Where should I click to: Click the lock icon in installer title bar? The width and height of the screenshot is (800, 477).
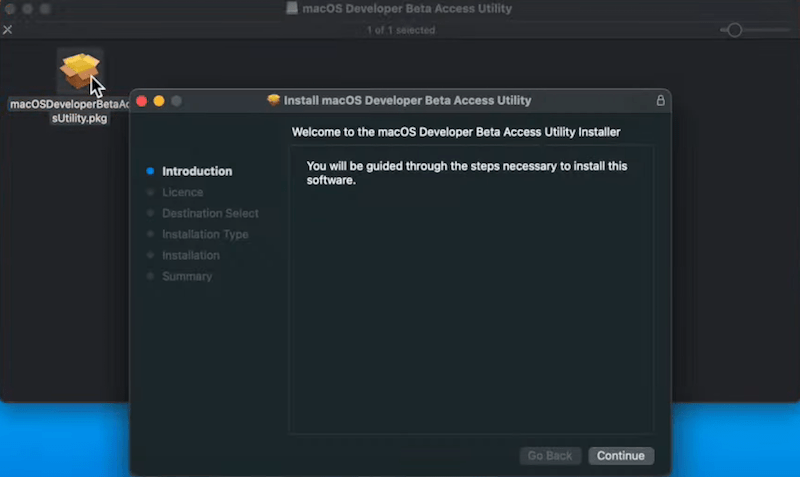(x=661, y=100)
